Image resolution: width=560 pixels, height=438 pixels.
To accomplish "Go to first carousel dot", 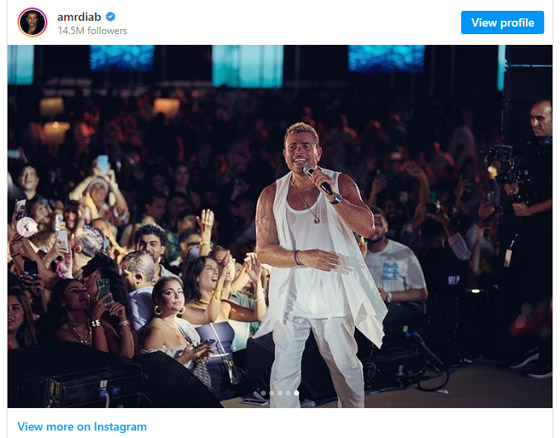I will point(264,393).
